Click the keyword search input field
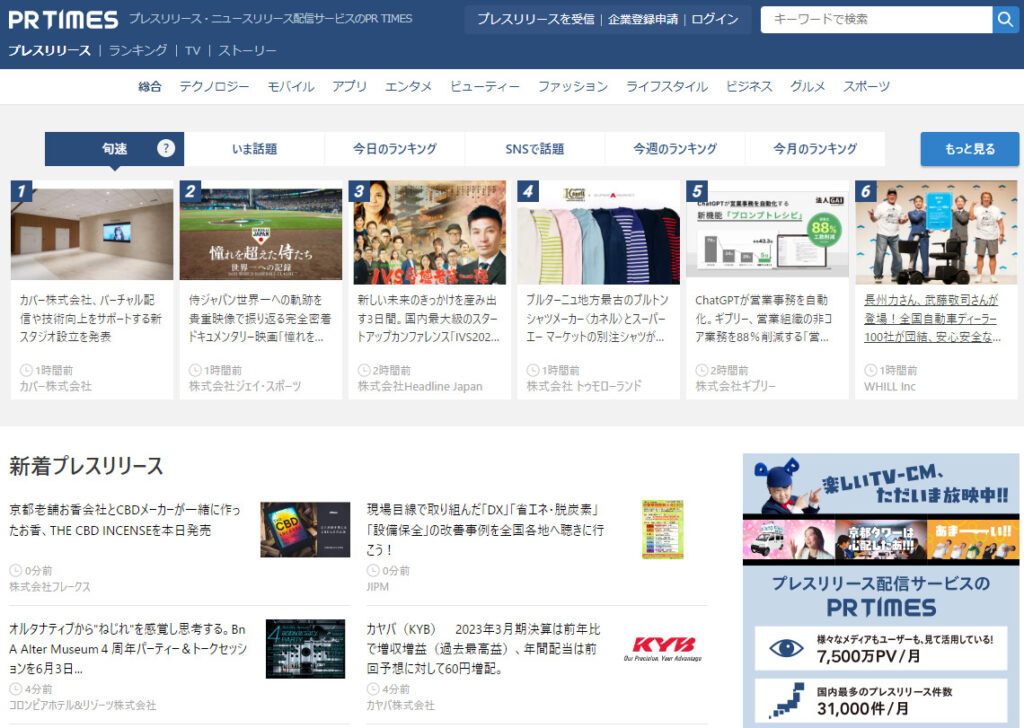1024x728 pixels. (x=876, y=20)
